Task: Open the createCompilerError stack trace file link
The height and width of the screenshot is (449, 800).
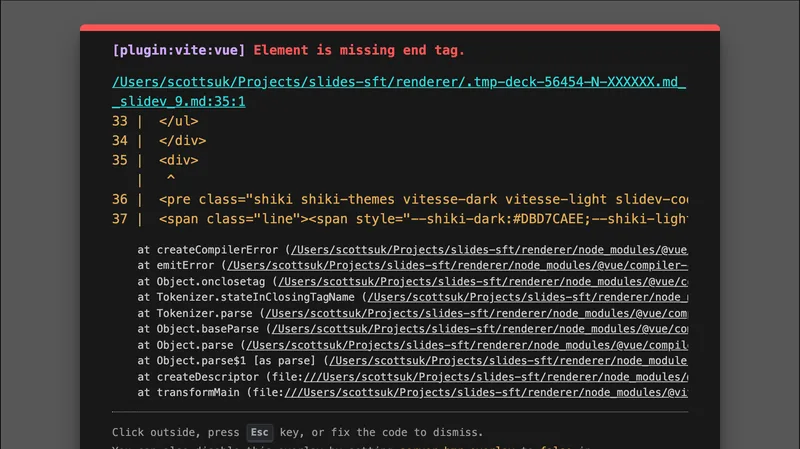Action: coord(488,249)
